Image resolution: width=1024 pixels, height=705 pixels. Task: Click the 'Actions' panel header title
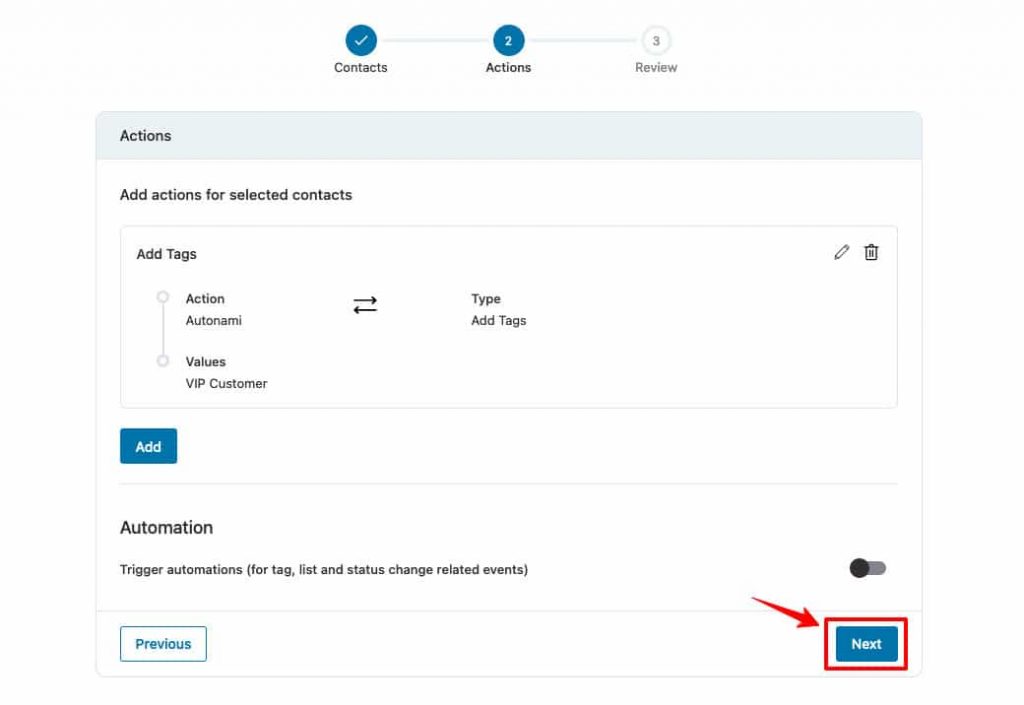point(146,136)
